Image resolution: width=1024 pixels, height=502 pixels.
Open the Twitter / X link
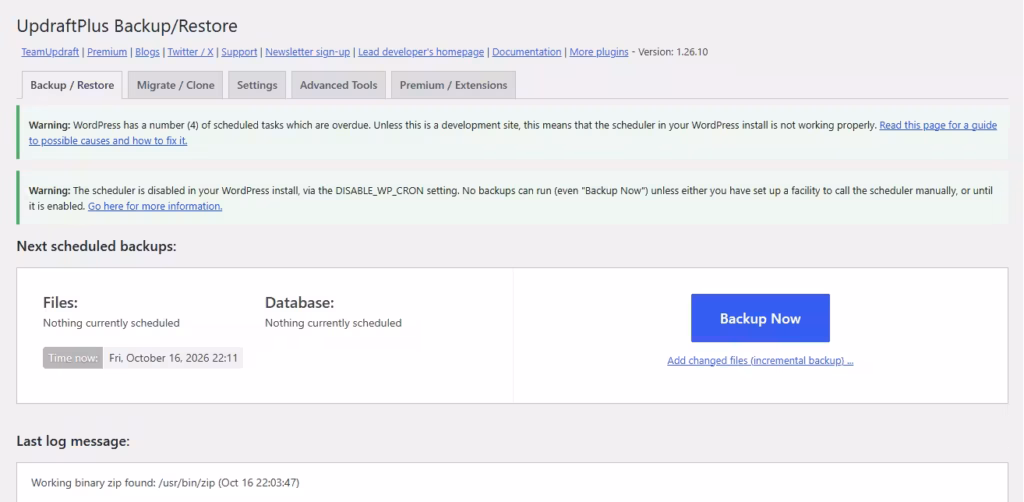click(190, 52)
